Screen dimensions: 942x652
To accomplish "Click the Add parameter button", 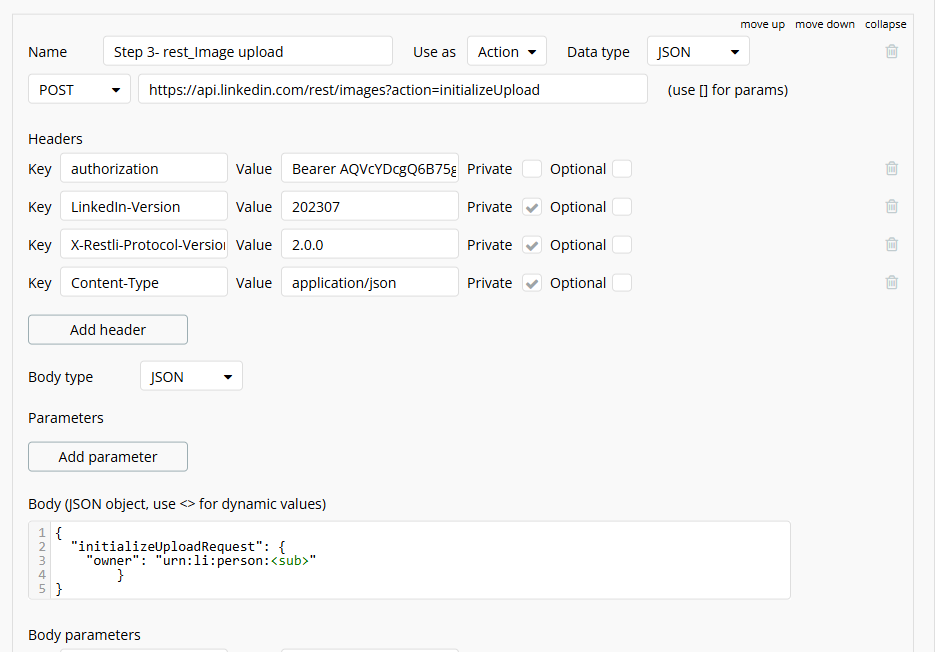I will tap(108, 457).
